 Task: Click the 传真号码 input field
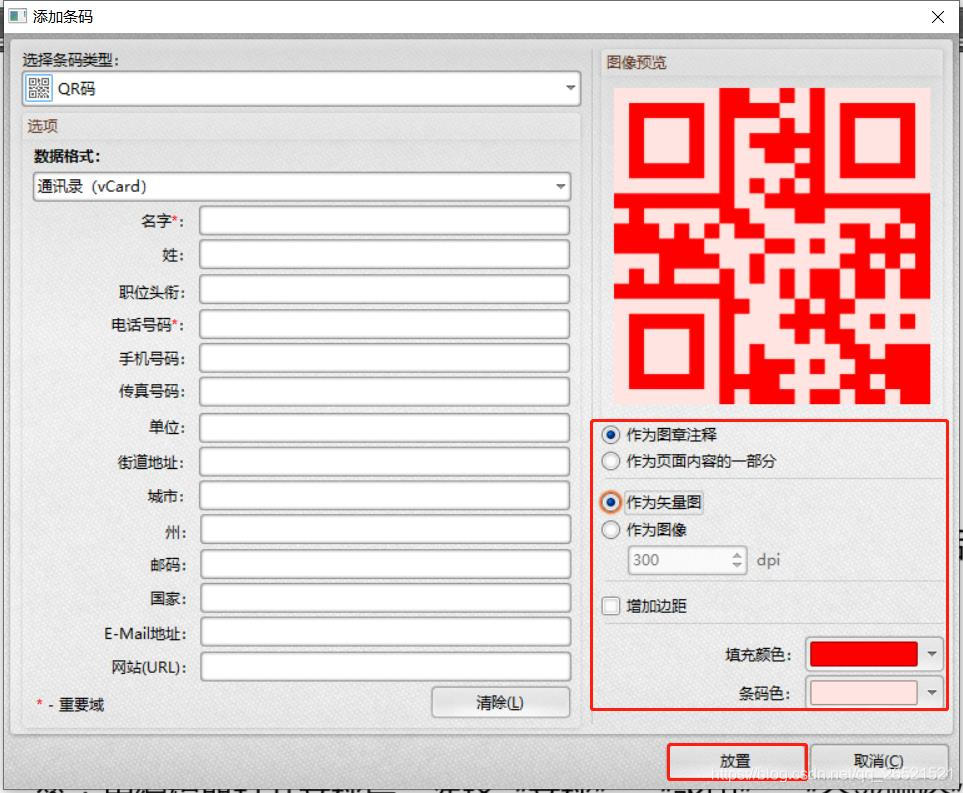pos(384,392)
